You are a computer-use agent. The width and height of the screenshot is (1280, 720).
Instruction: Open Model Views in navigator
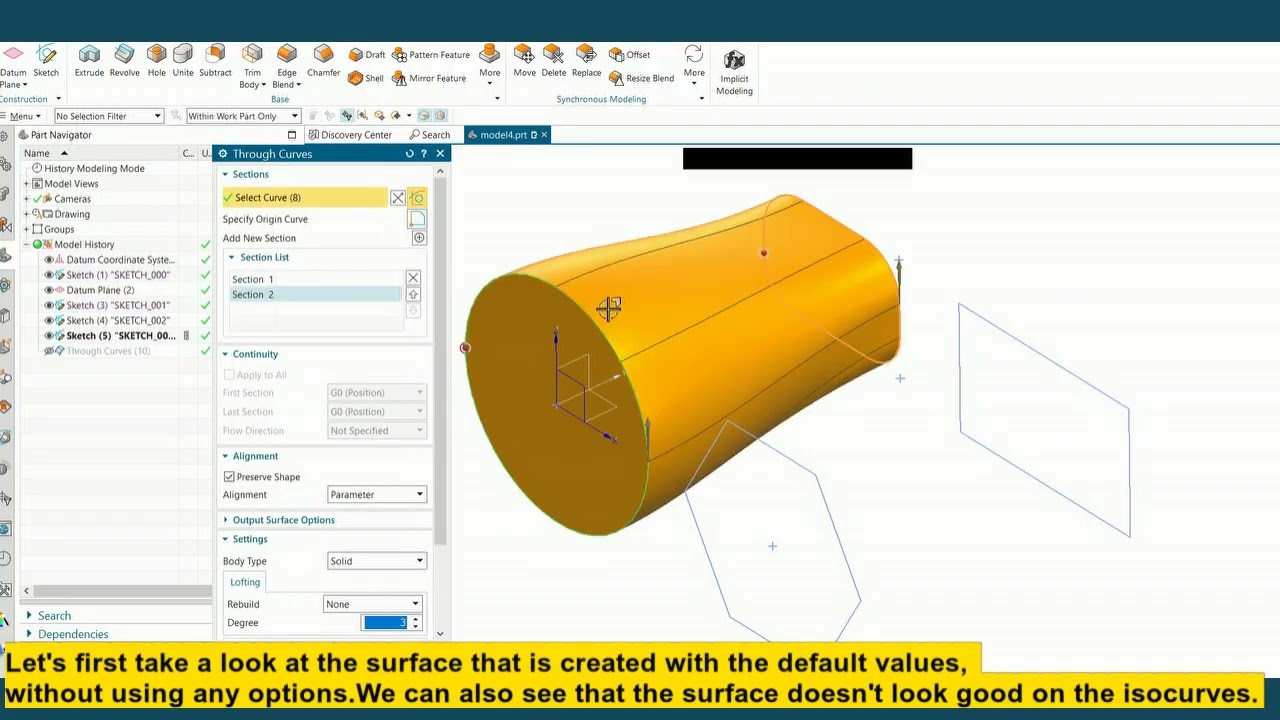[71, 184]
